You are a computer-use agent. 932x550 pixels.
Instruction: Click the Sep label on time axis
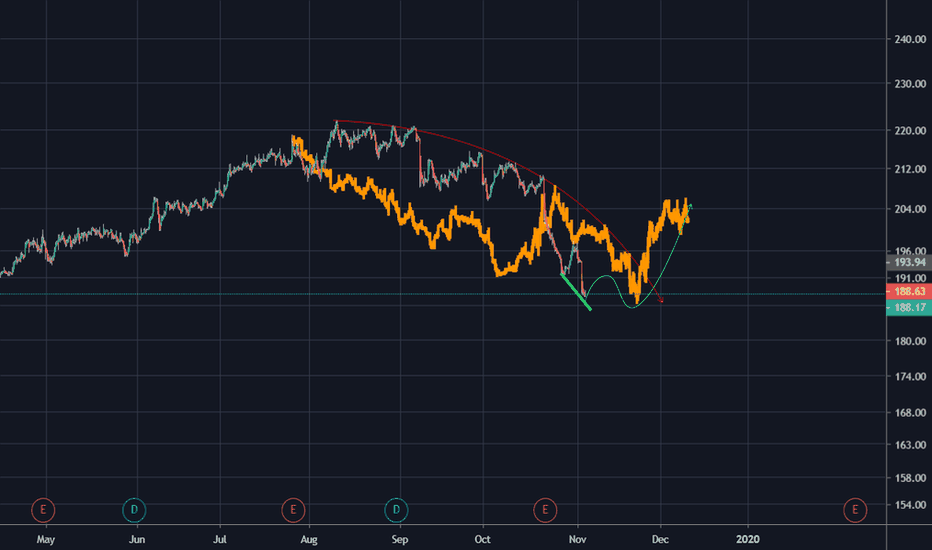point(400,539)
